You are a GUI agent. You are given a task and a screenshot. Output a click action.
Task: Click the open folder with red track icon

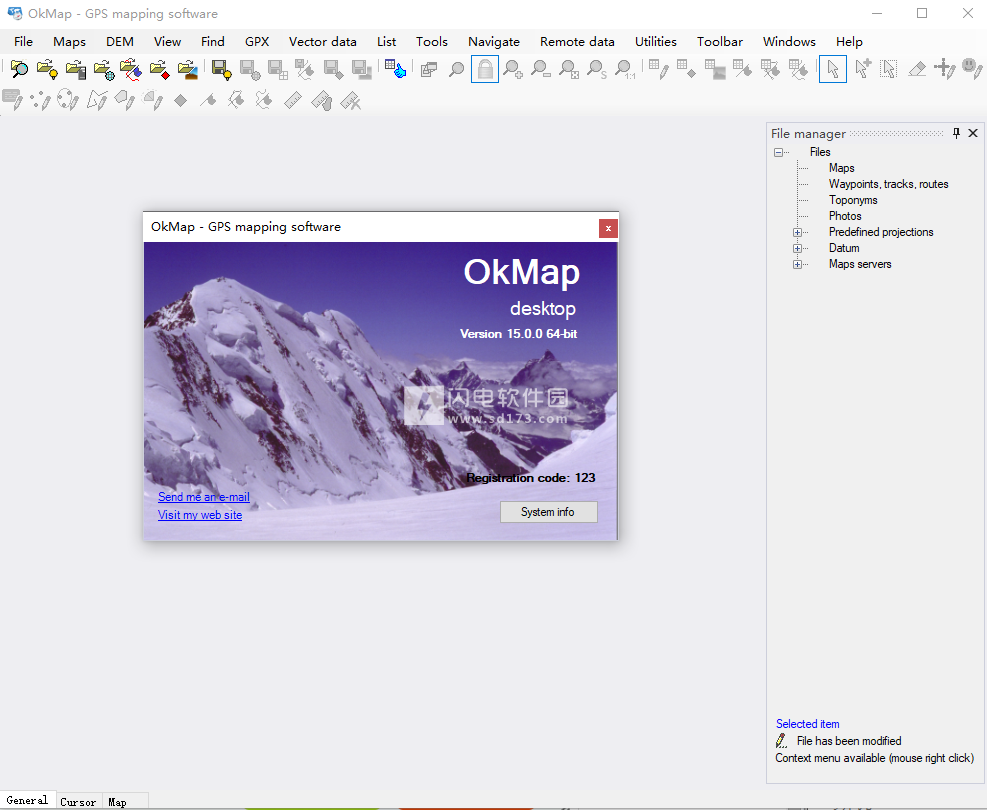[131, 69]
